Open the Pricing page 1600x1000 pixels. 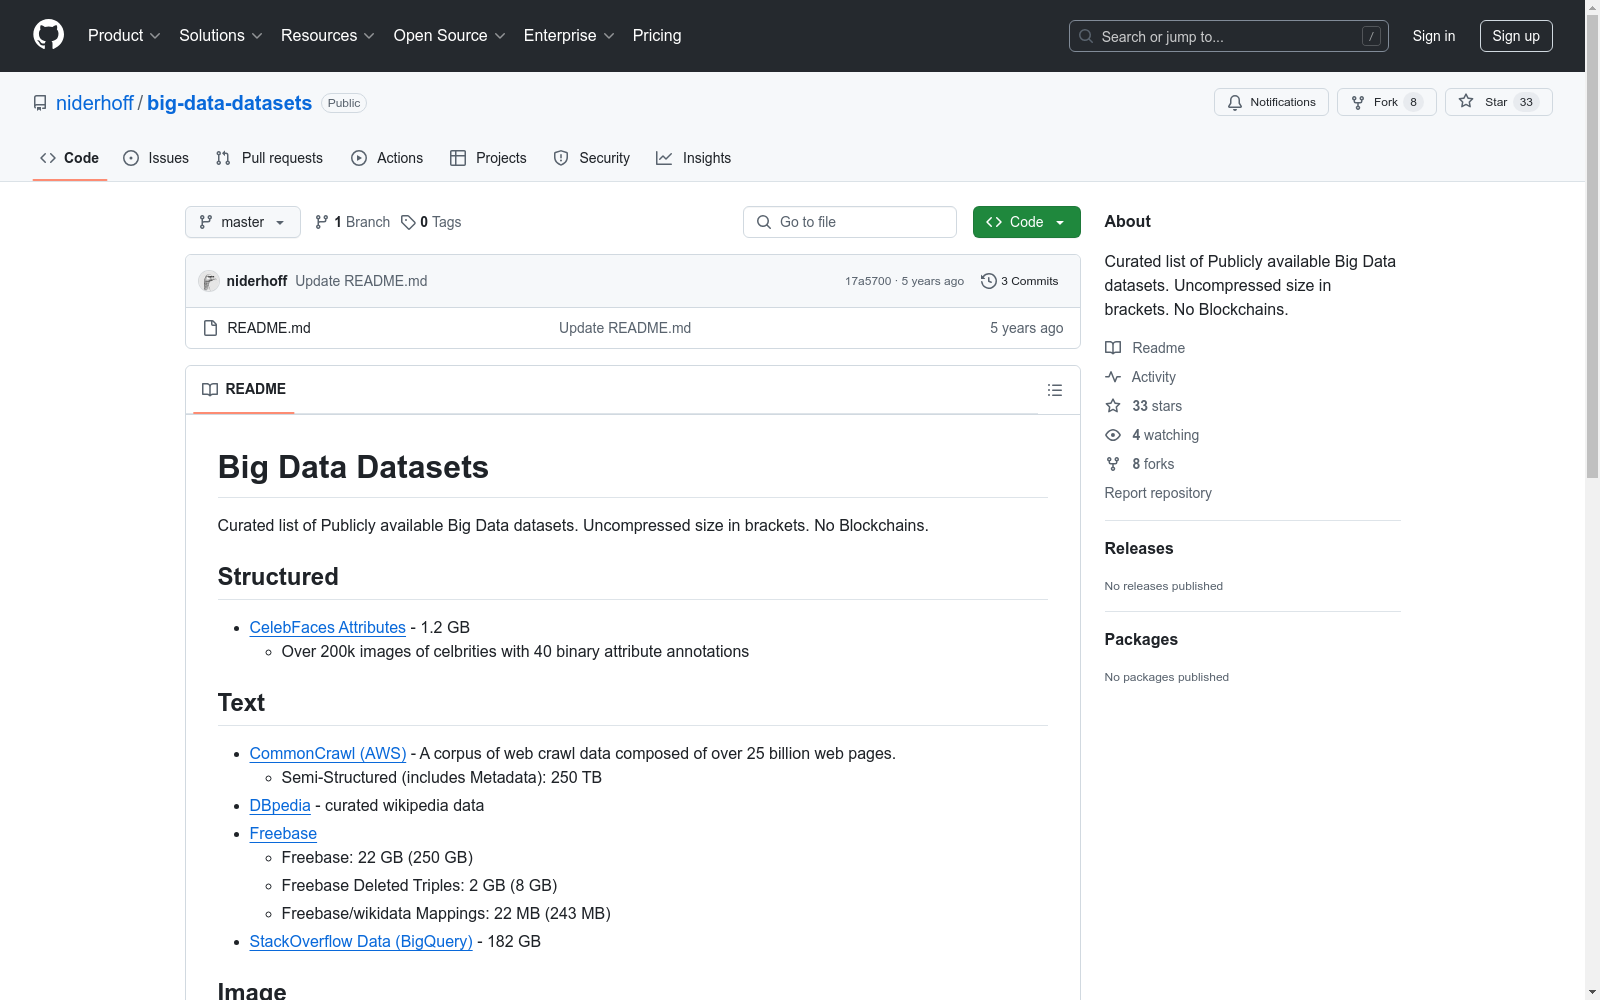click(x=657, y=35)
